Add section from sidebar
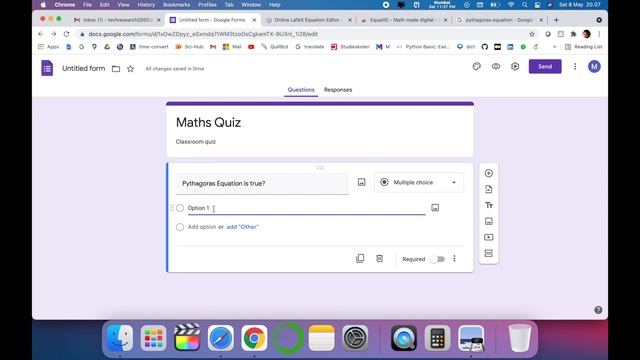This screenshot has height=360, width=640. pos(489,253)
